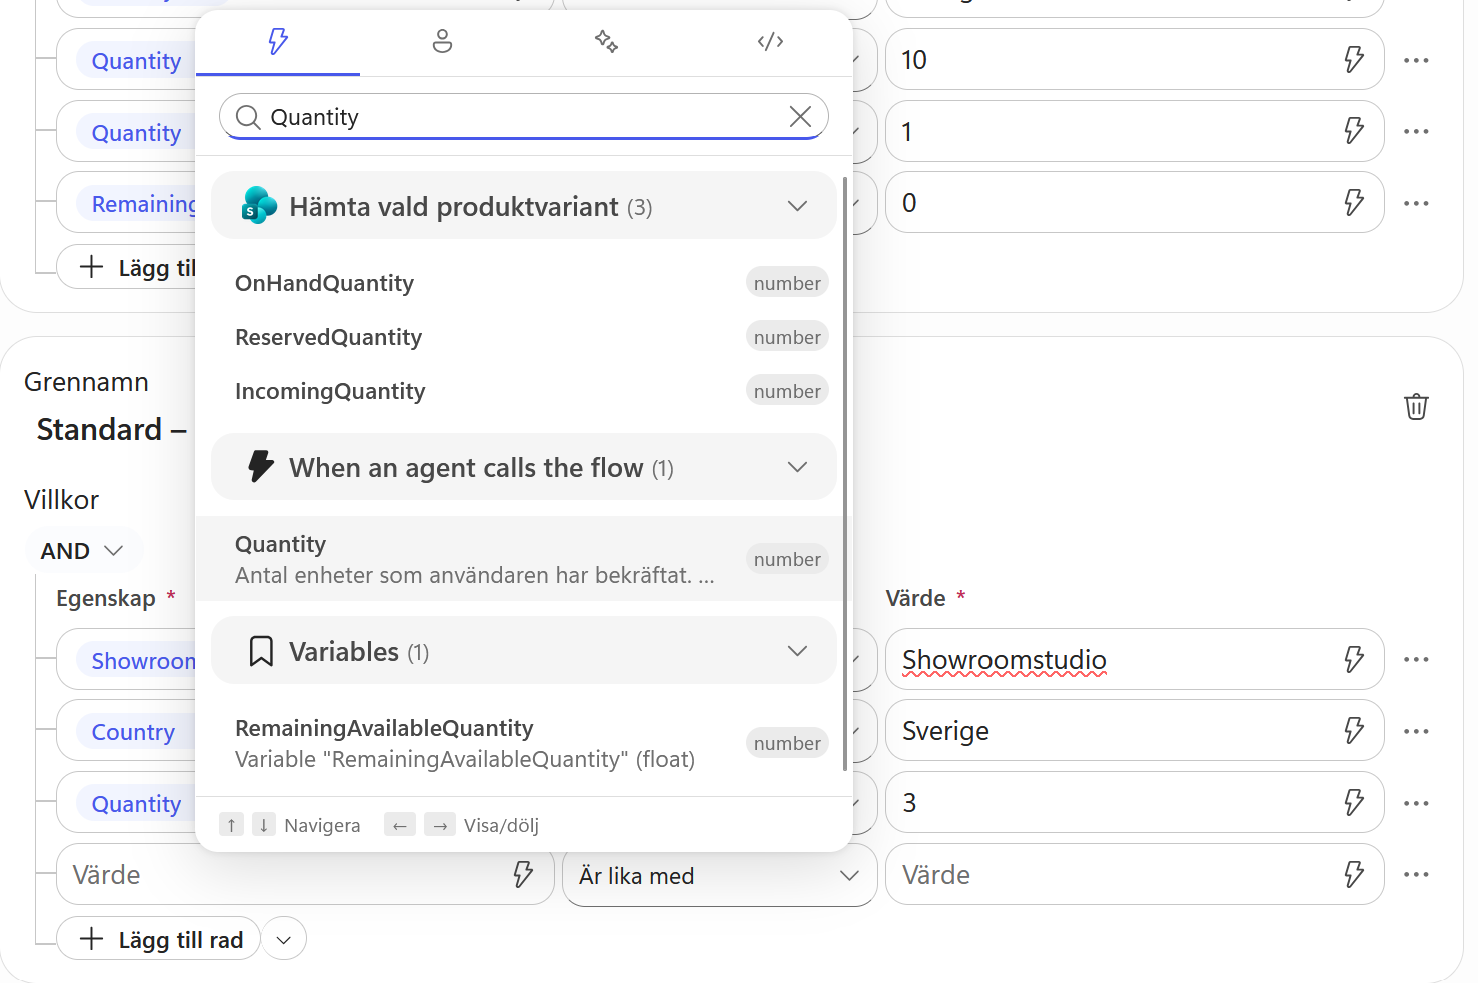
Task: Open dynamic content for the Sverige field
Action: 1354,731
